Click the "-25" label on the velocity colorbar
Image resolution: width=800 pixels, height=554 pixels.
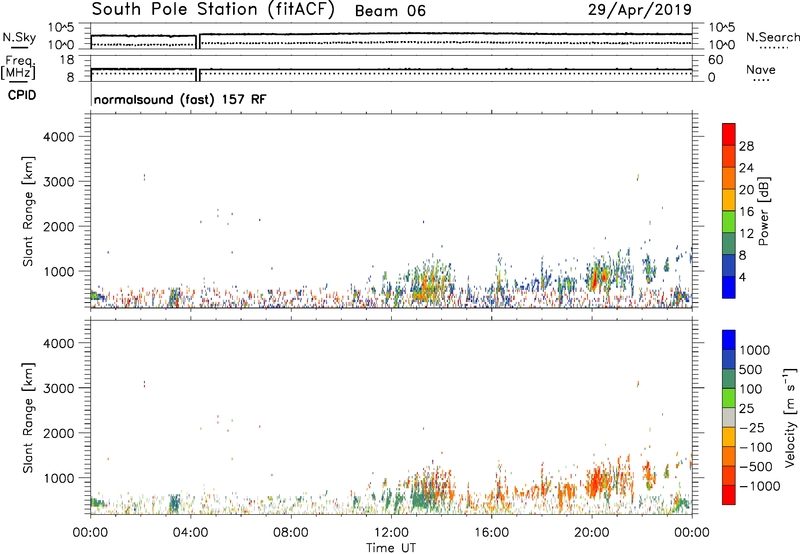[753, 428]
